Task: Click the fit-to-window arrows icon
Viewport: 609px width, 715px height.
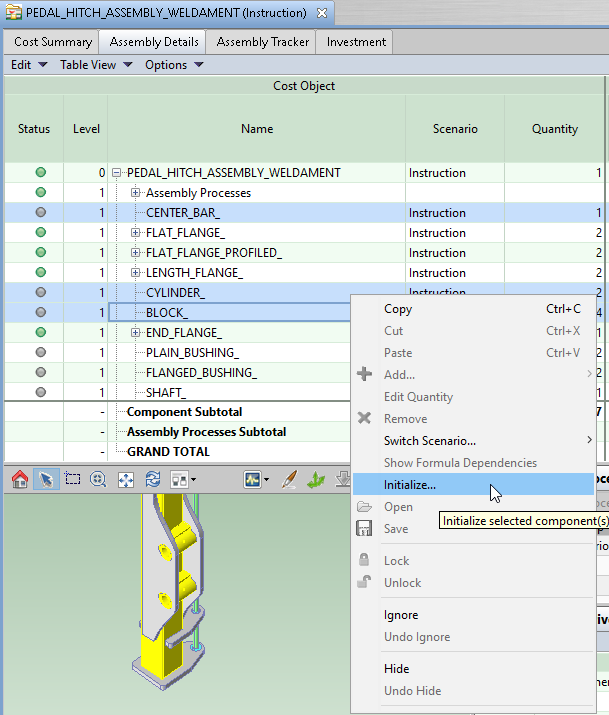Action: (x=126, y=480)
